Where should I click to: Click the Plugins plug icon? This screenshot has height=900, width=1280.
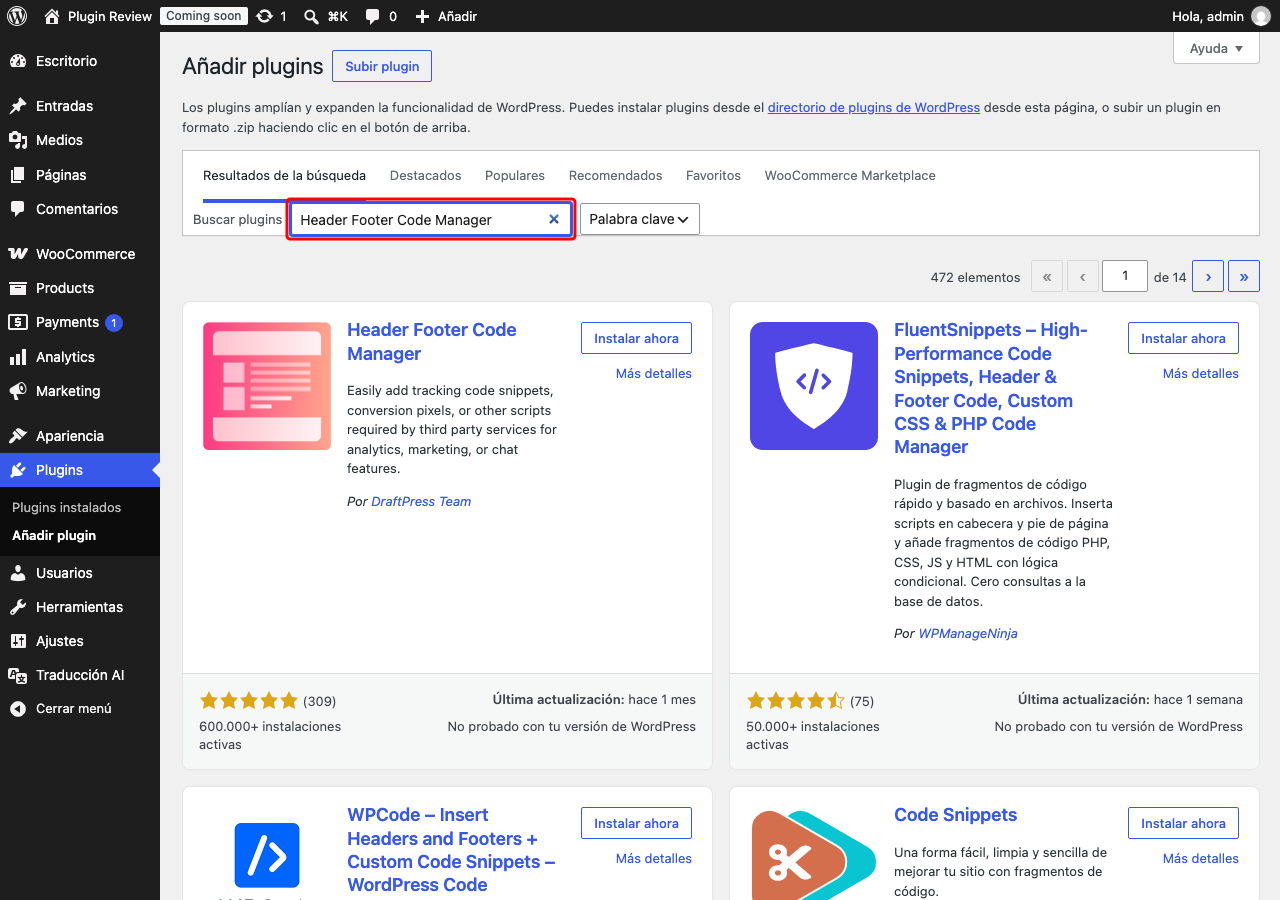click(18, 470)
